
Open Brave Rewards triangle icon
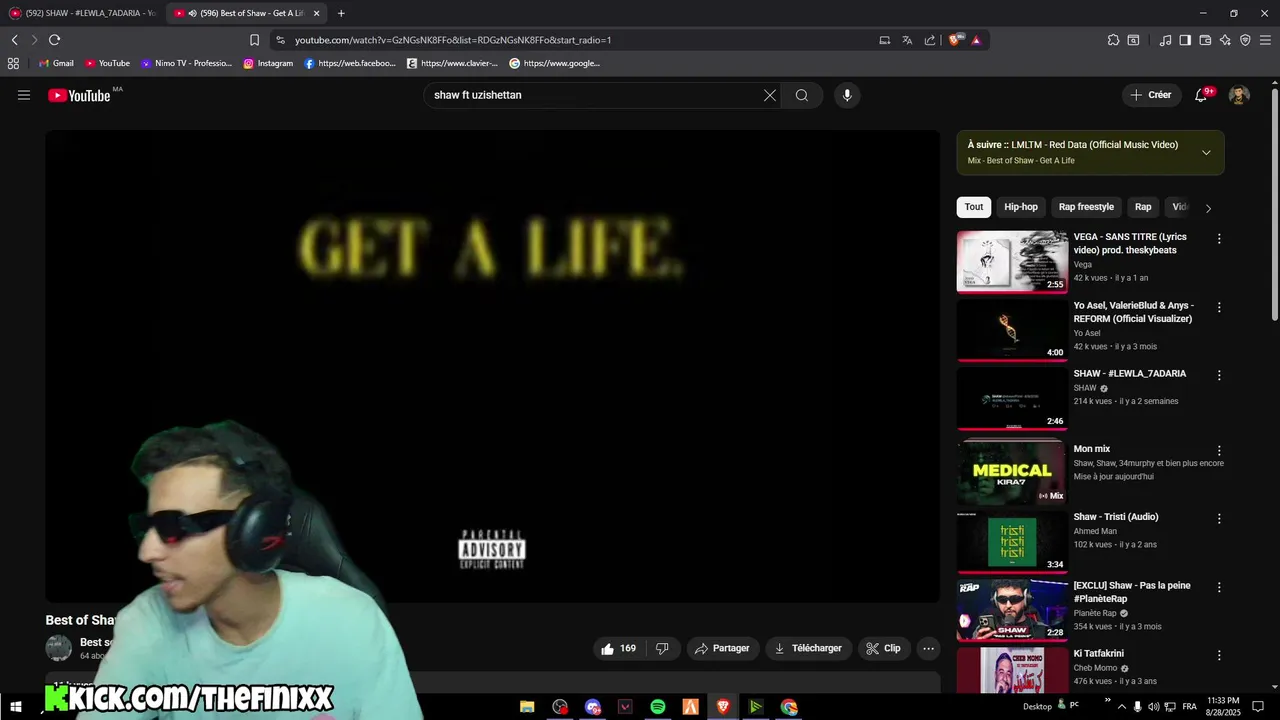click(976, 40)
